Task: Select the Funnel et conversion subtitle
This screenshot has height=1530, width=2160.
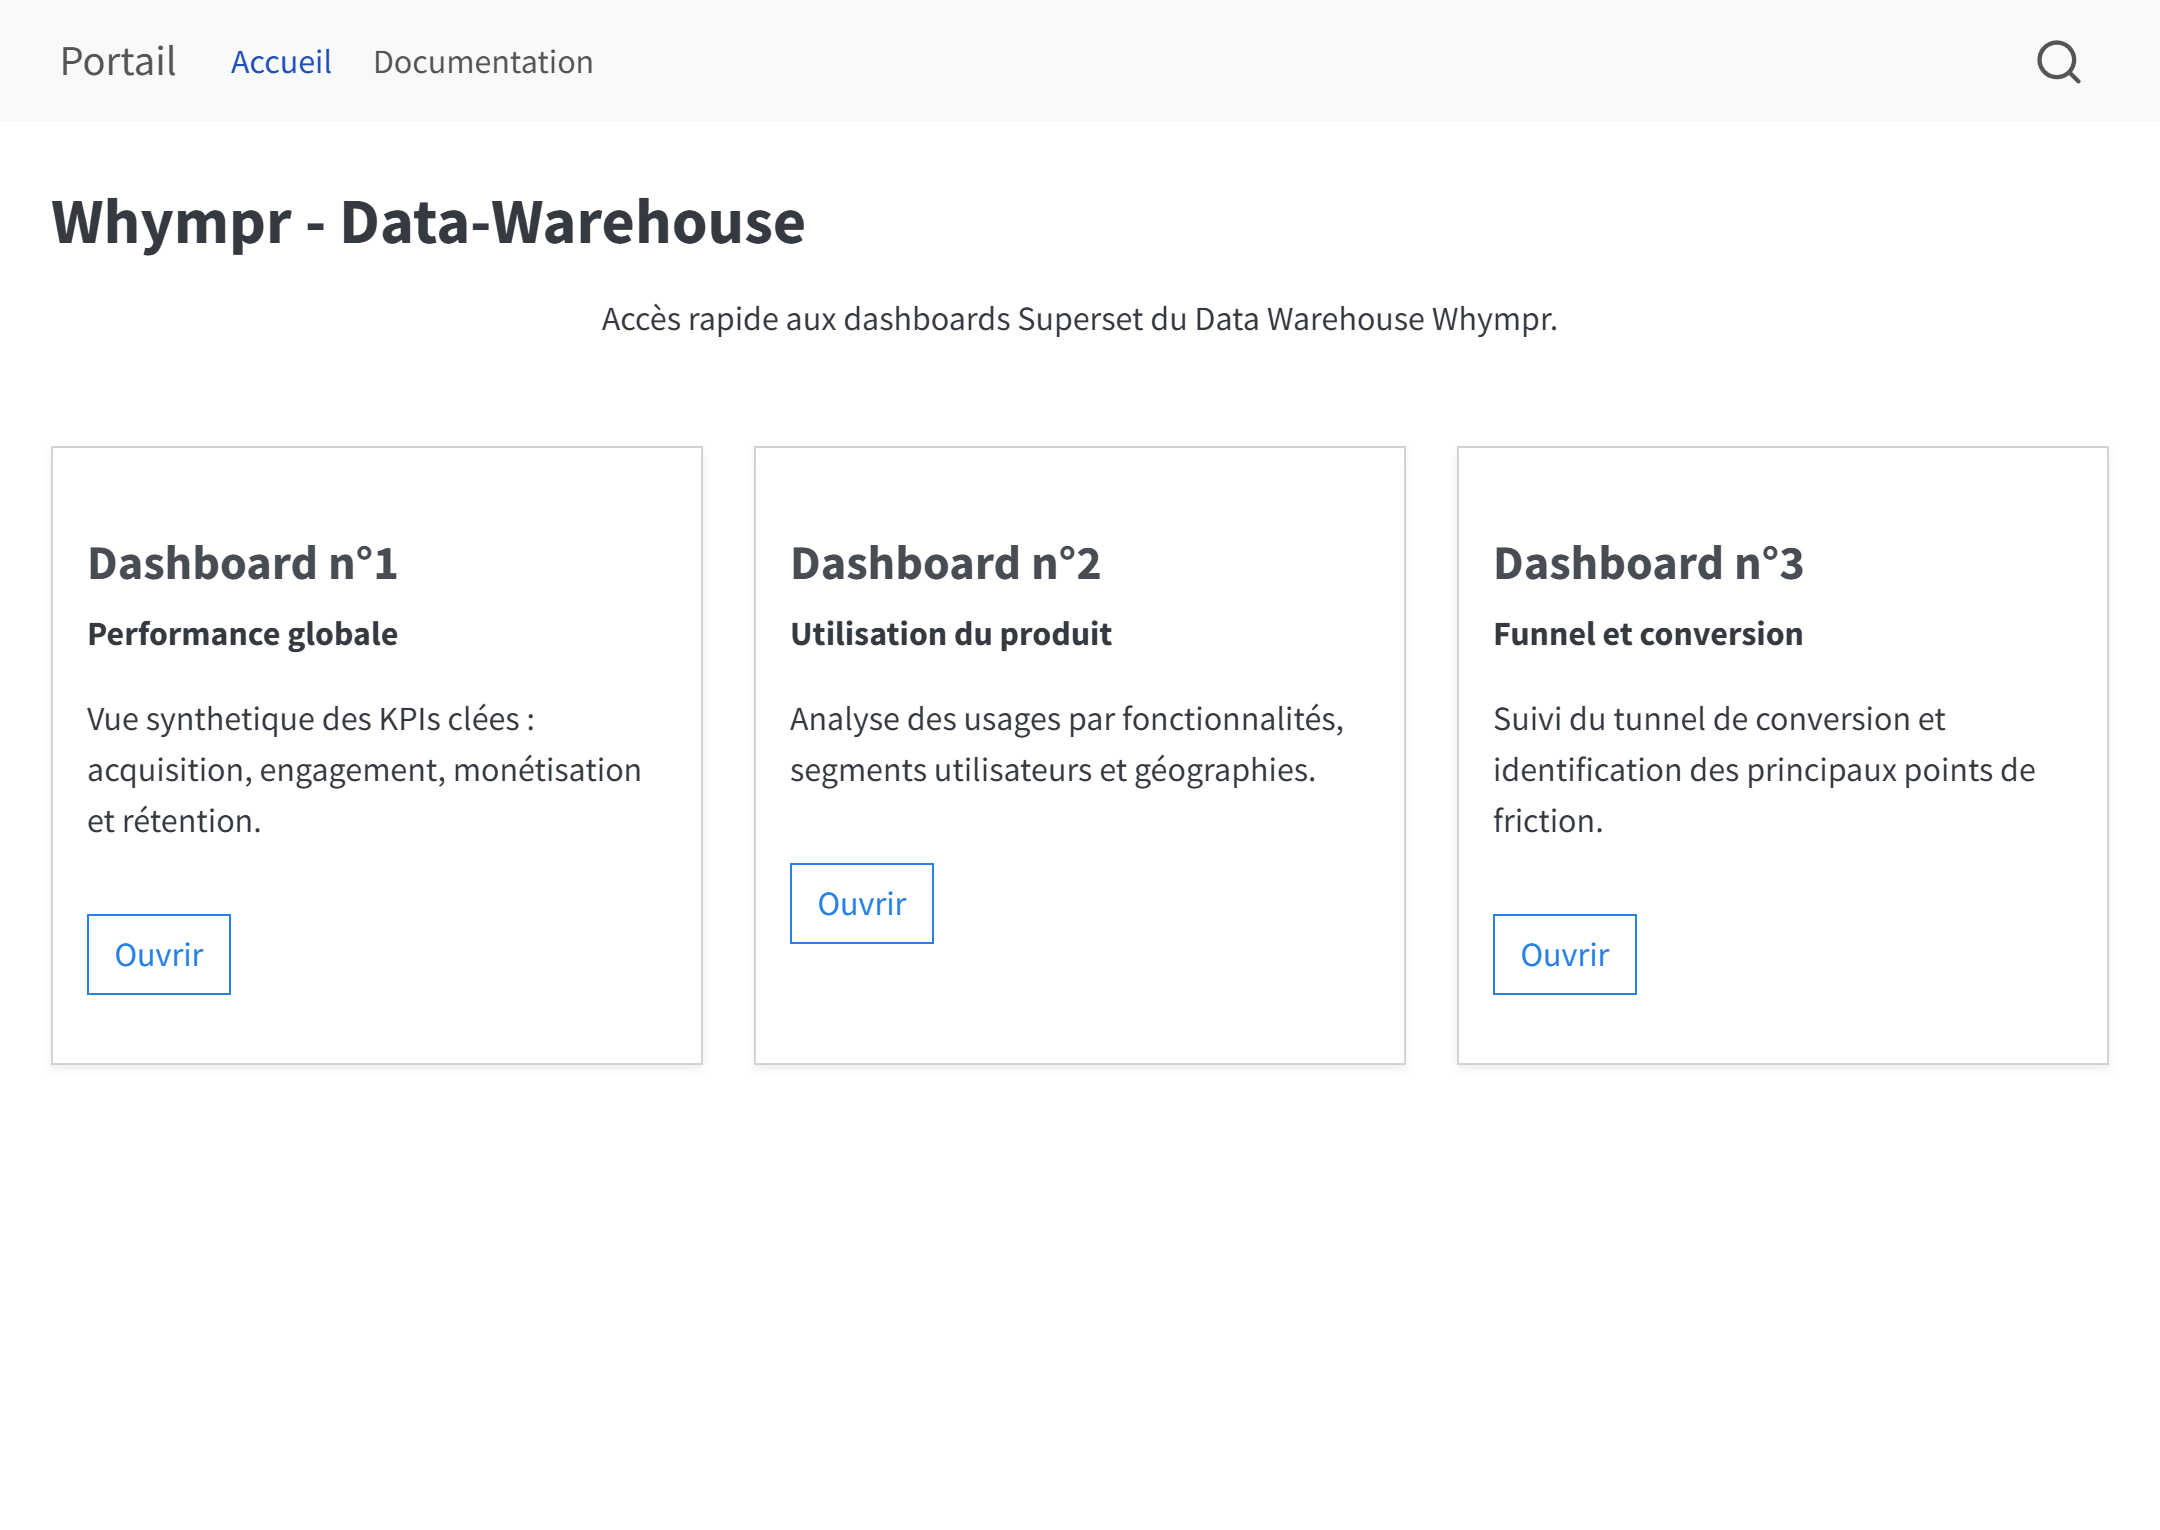Action: [1646, 633]
